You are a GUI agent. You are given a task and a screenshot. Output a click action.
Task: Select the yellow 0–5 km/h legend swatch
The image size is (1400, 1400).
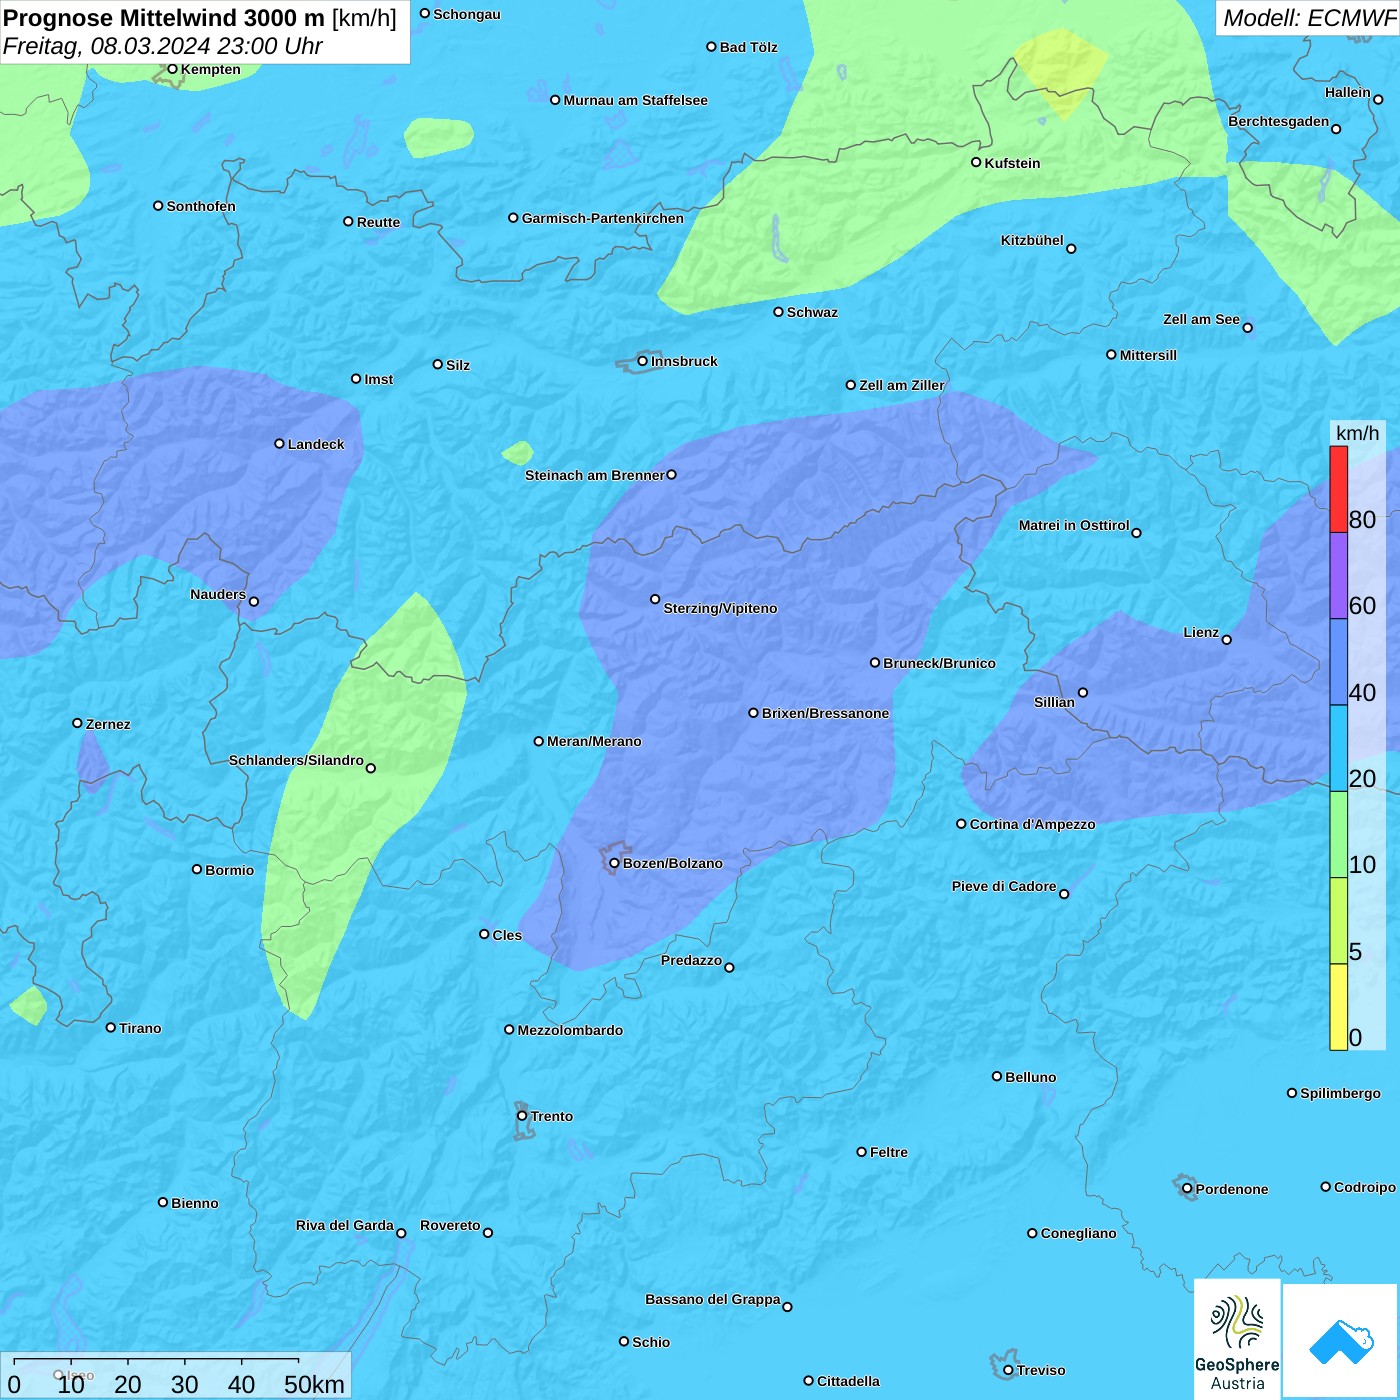1338,1007
